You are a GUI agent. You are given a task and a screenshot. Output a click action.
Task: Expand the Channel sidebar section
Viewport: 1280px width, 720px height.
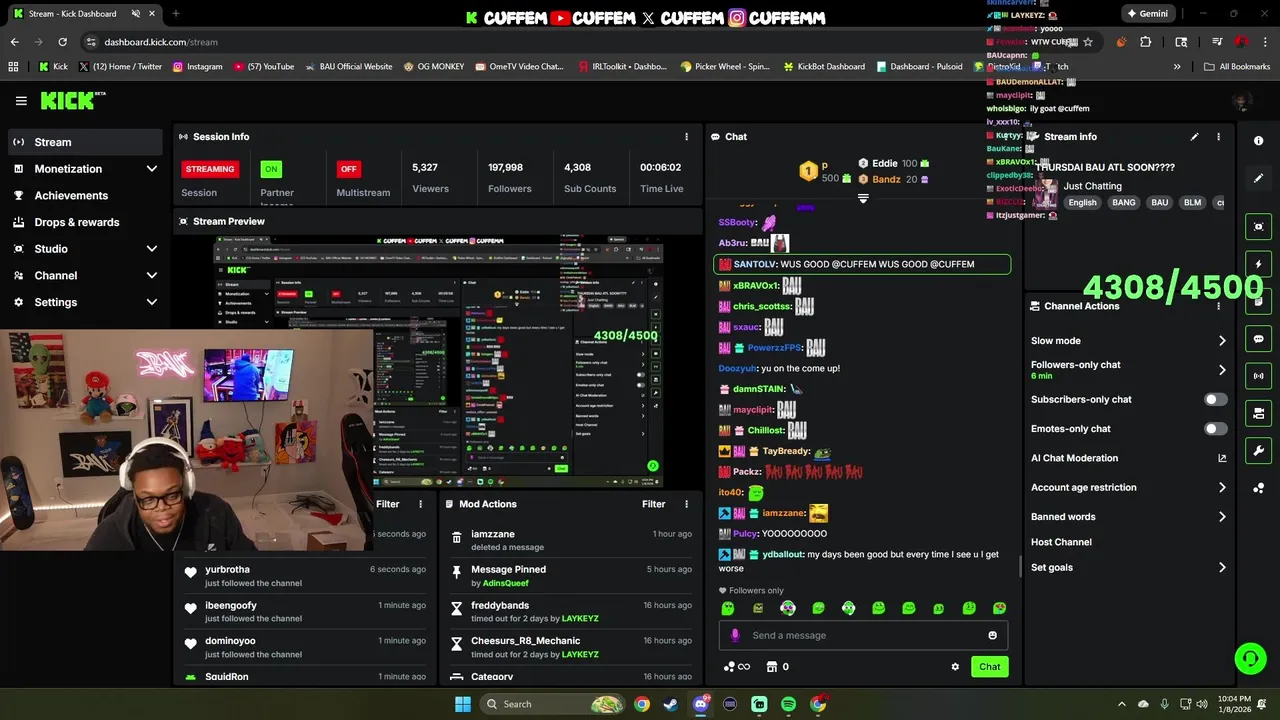coord(85,275)
